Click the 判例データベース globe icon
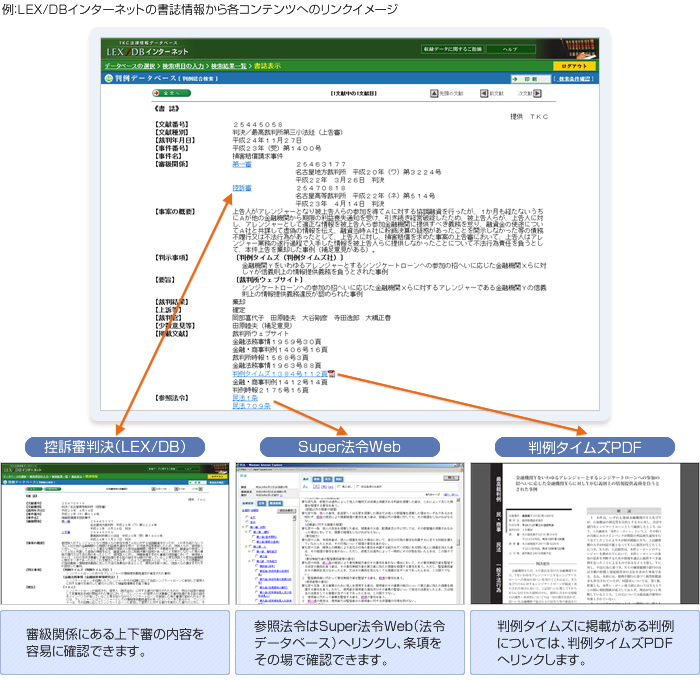This screenshot has width=700, height=680. [108, 78]
